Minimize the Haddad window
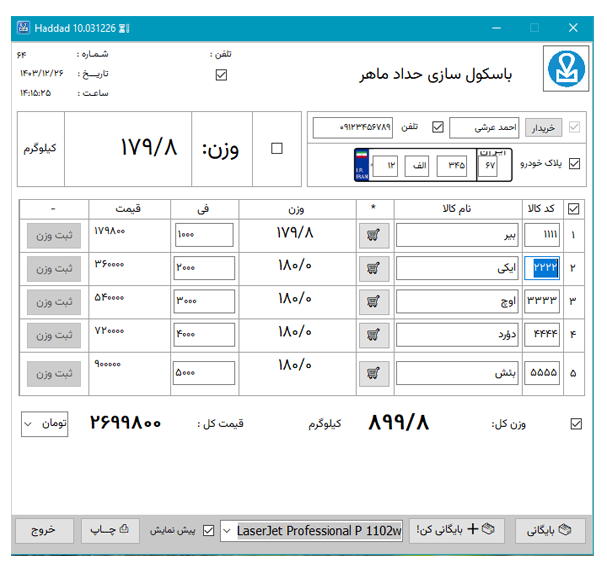Screen dimensions: 607x578 [x=497, y=28]
